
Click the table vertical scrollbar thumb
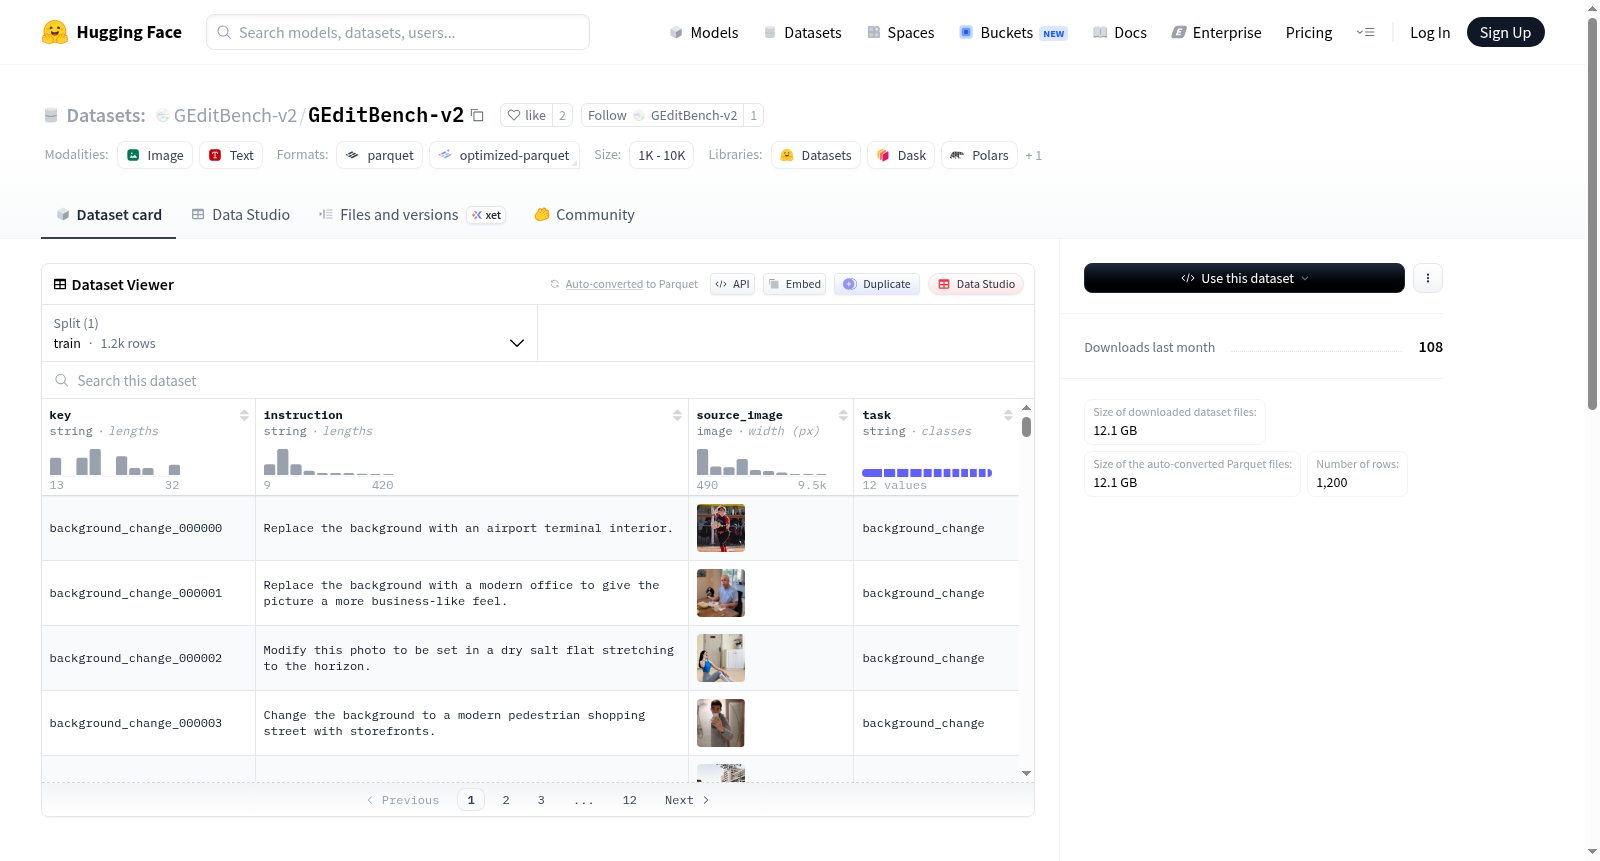pyautogui.click(x=1026, y=427)
